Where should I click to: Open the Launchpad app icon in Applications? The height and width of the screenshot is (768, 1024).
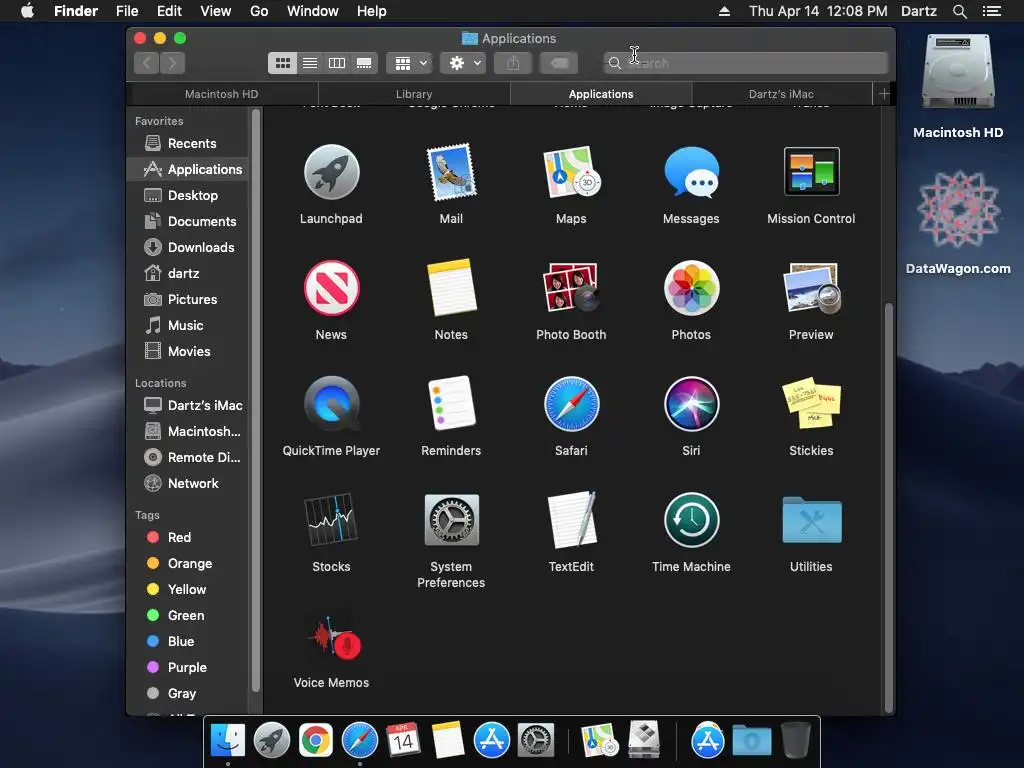point(331,172)
